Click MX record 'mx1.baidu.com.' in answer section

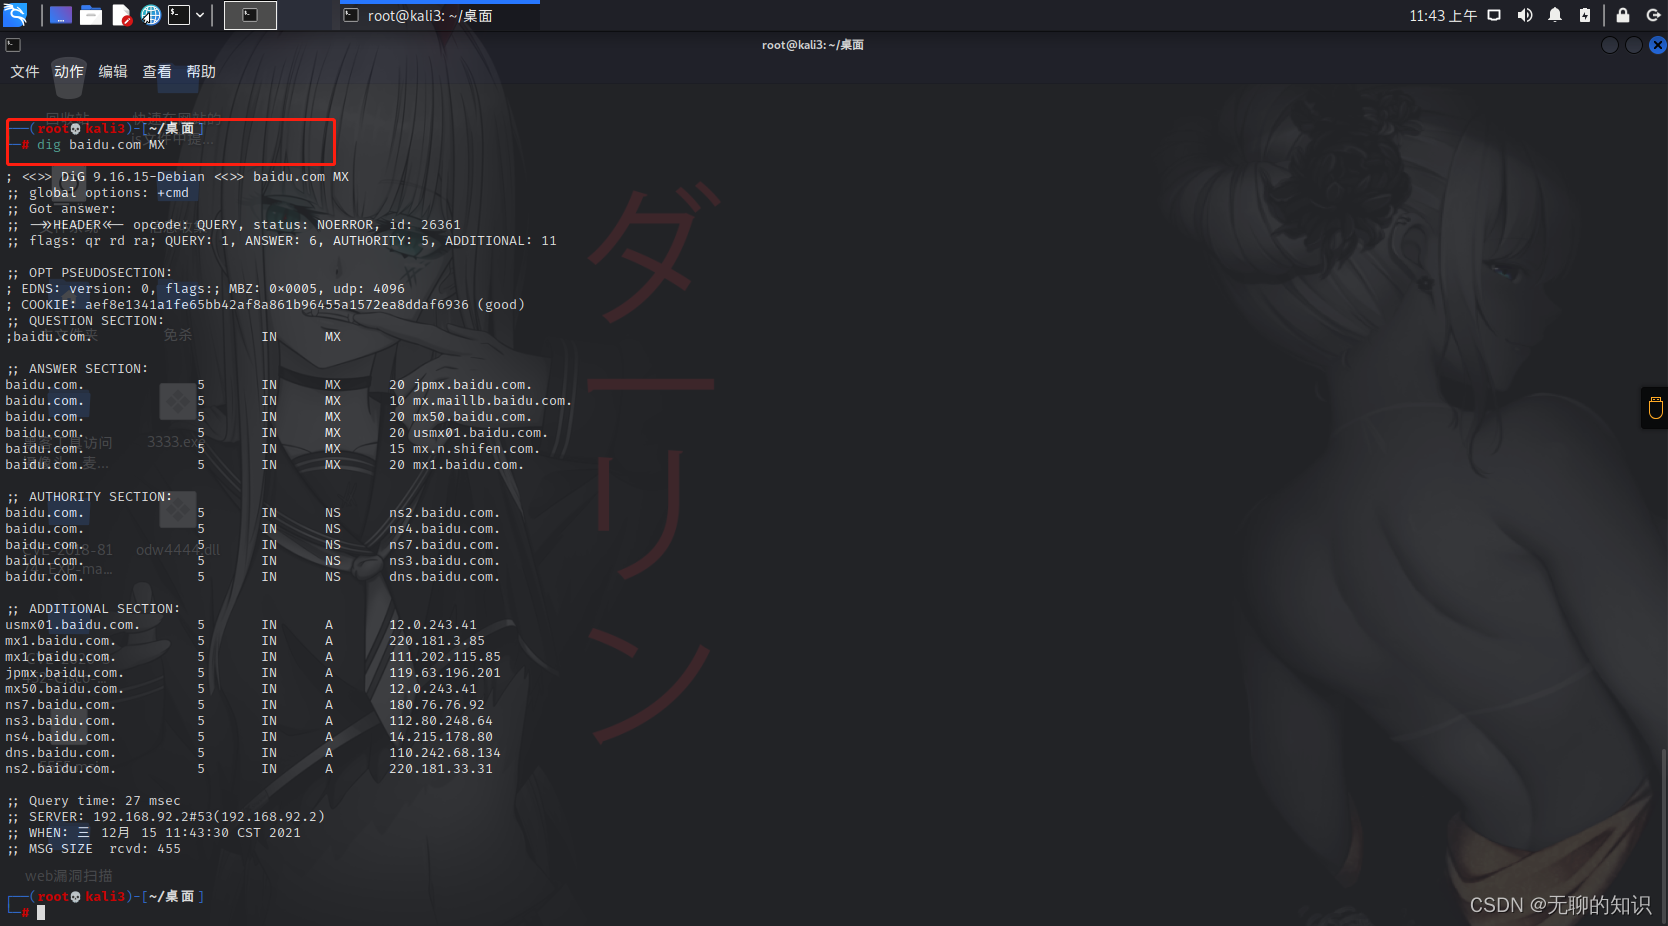pyautogui.click(x=468, y=465)
